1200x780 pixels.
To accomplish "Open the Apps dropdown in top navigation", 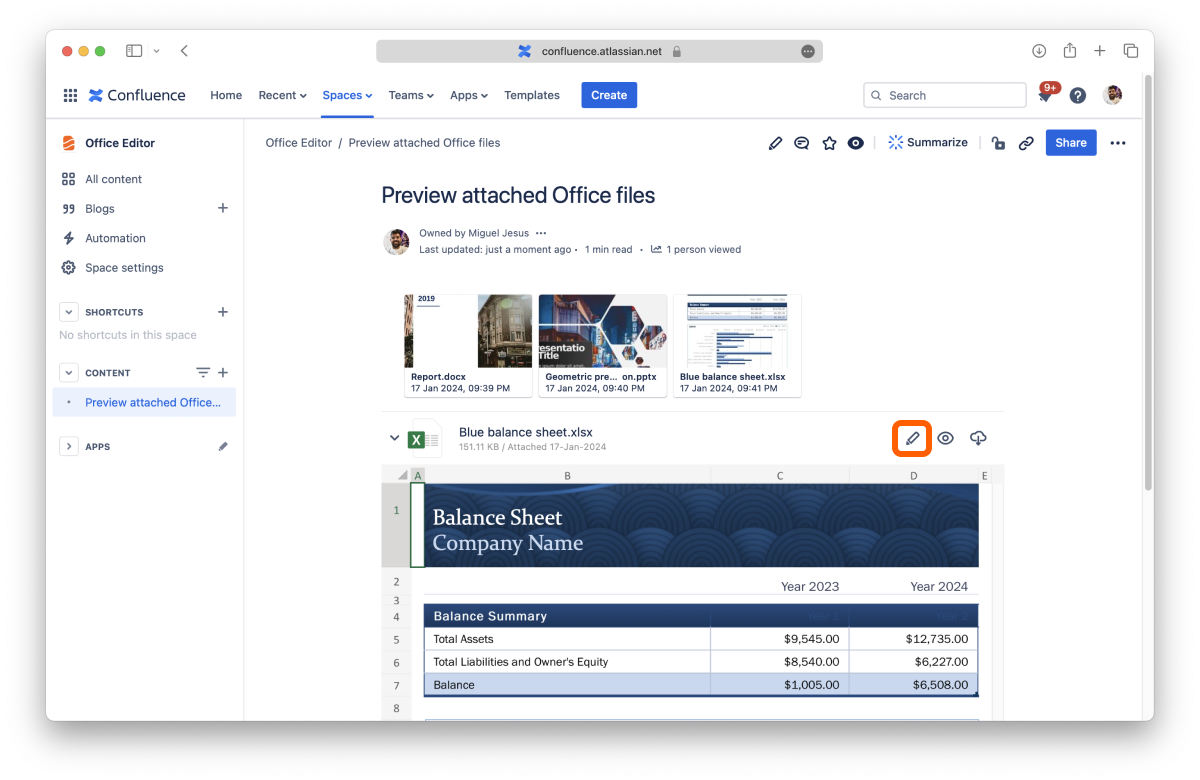I will click(469, 96).
